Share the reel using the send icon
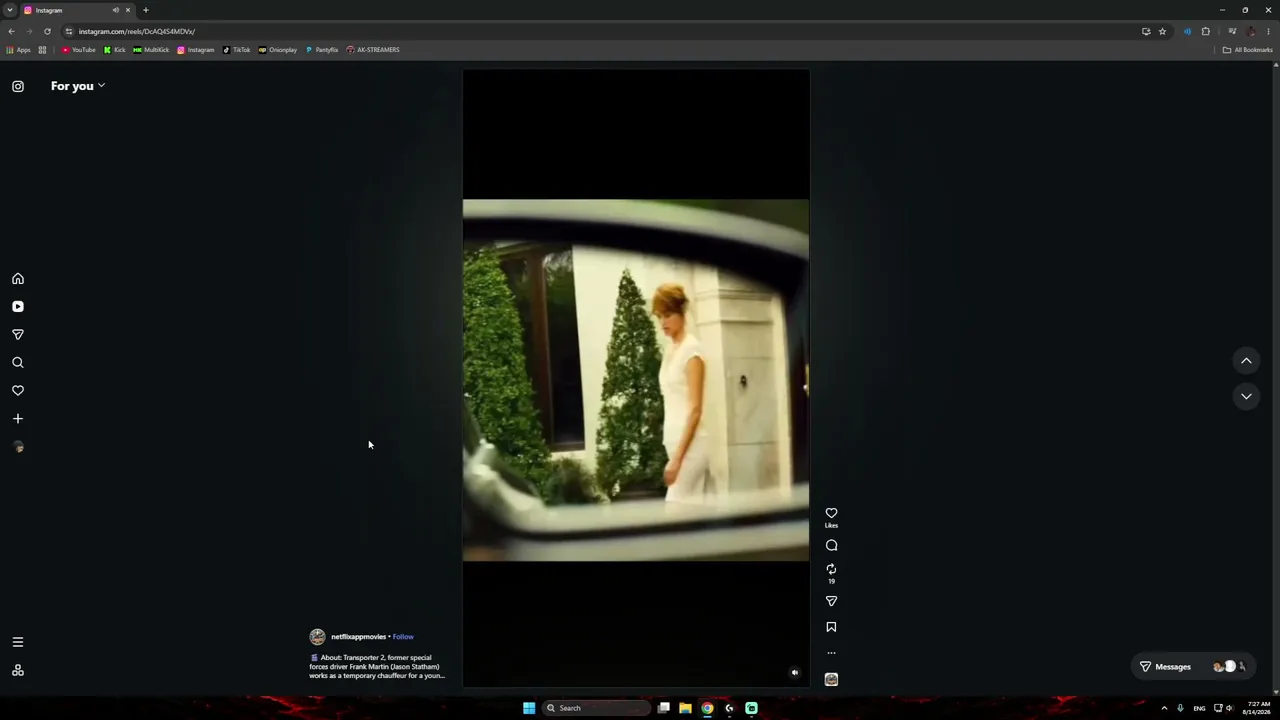The image size is (1280, 720). tap(831, 601)
